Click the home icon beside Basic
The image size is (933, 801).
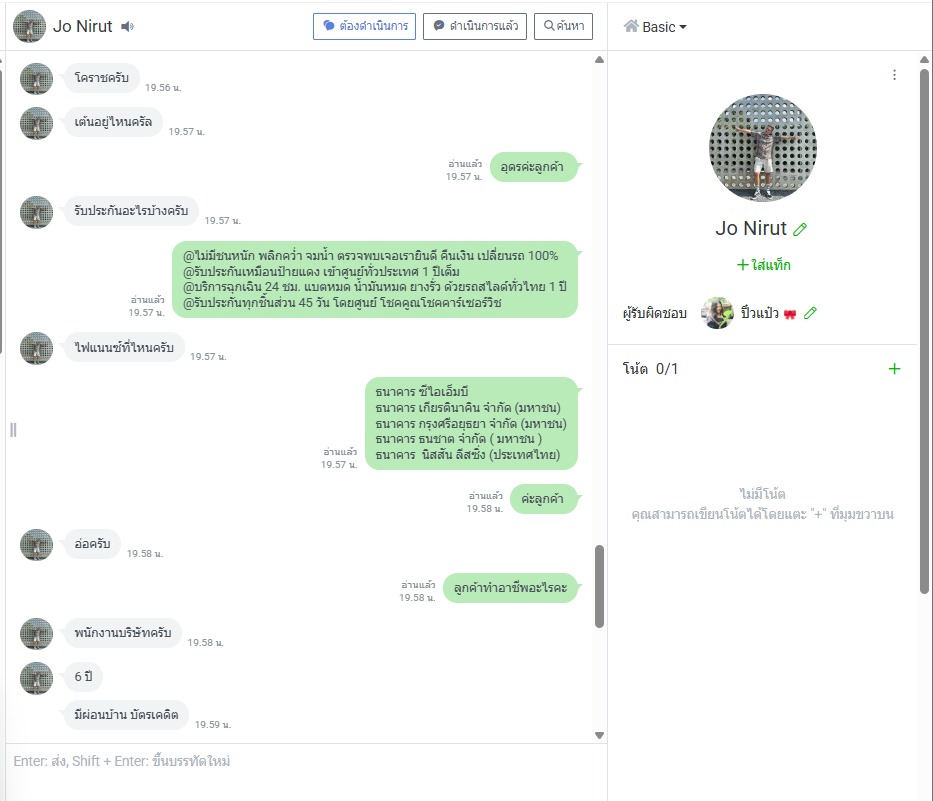click(631, 26)
